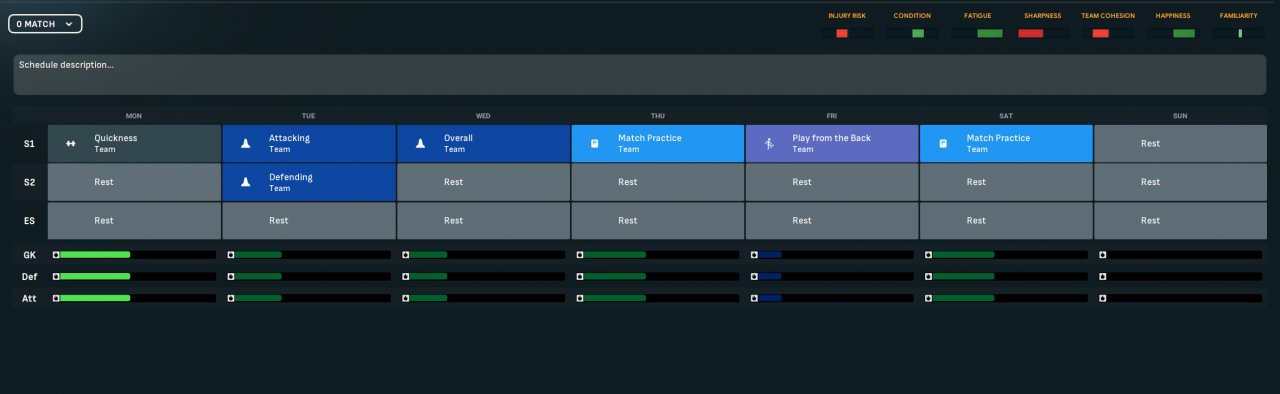Adjust the Att intensity bar for Thursday

658,298
